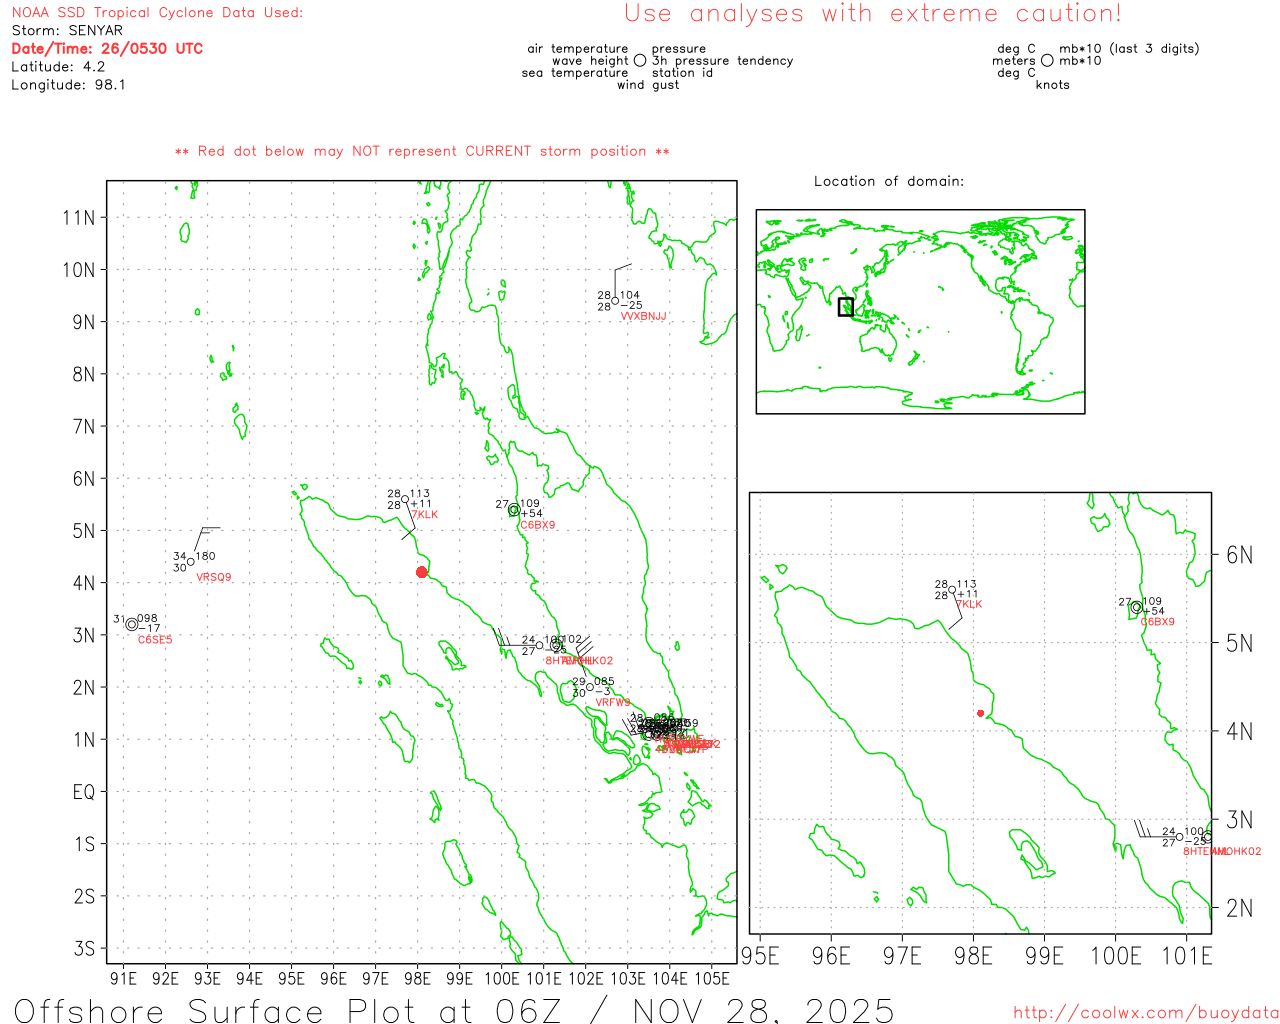Click the VVXBNJJ station circle marker
The height and width of the screenshot is (1024, 1280).
(615, 301)
